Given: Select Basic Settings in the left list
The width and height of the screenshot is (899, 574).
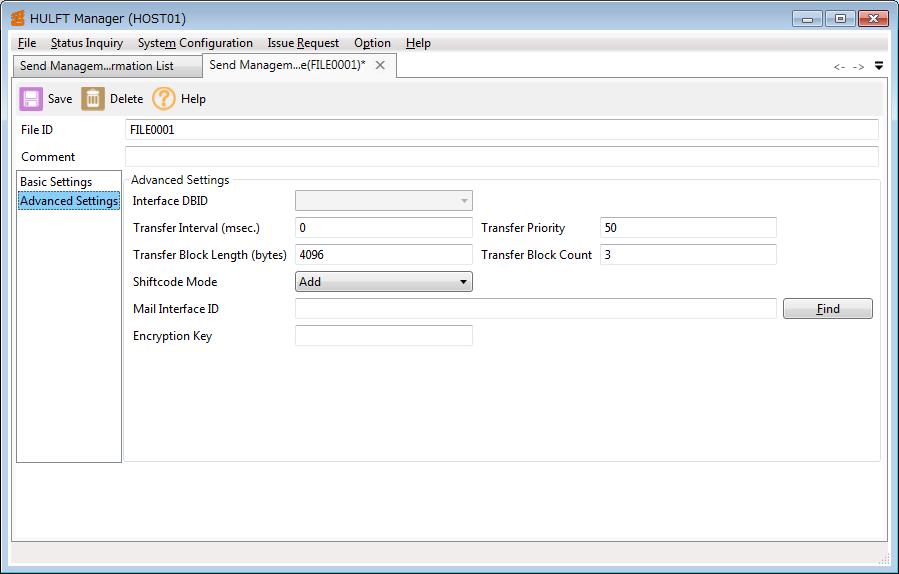Looking at the screenshot, I should (x=57, y=182).
